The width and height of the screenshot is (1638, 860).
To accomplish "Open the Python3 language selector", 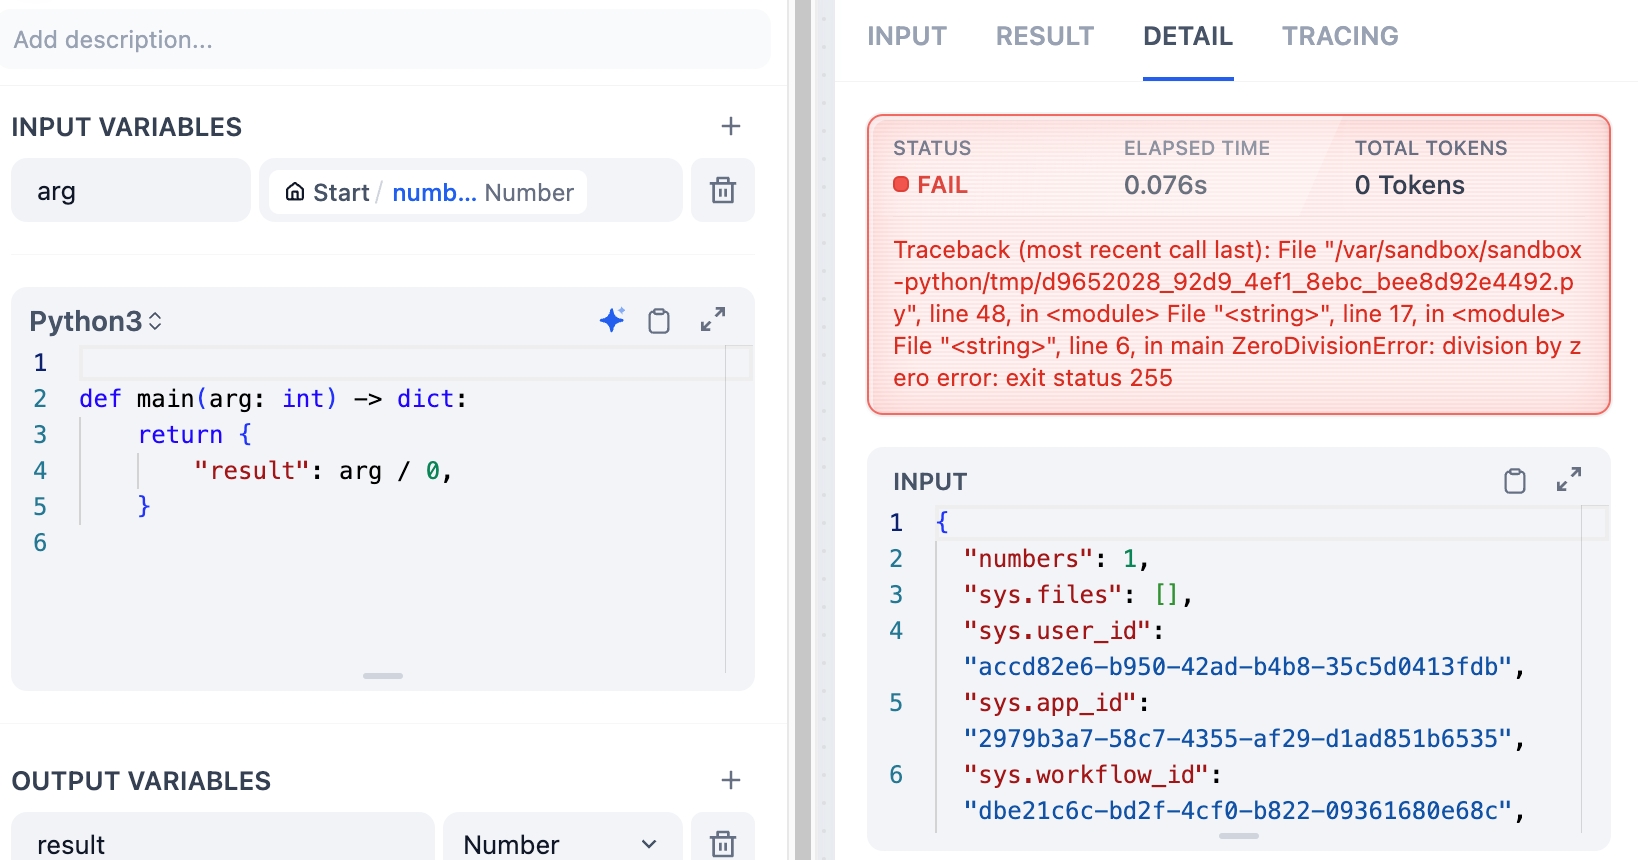I will pyautogui.click(x=96, y=321).
